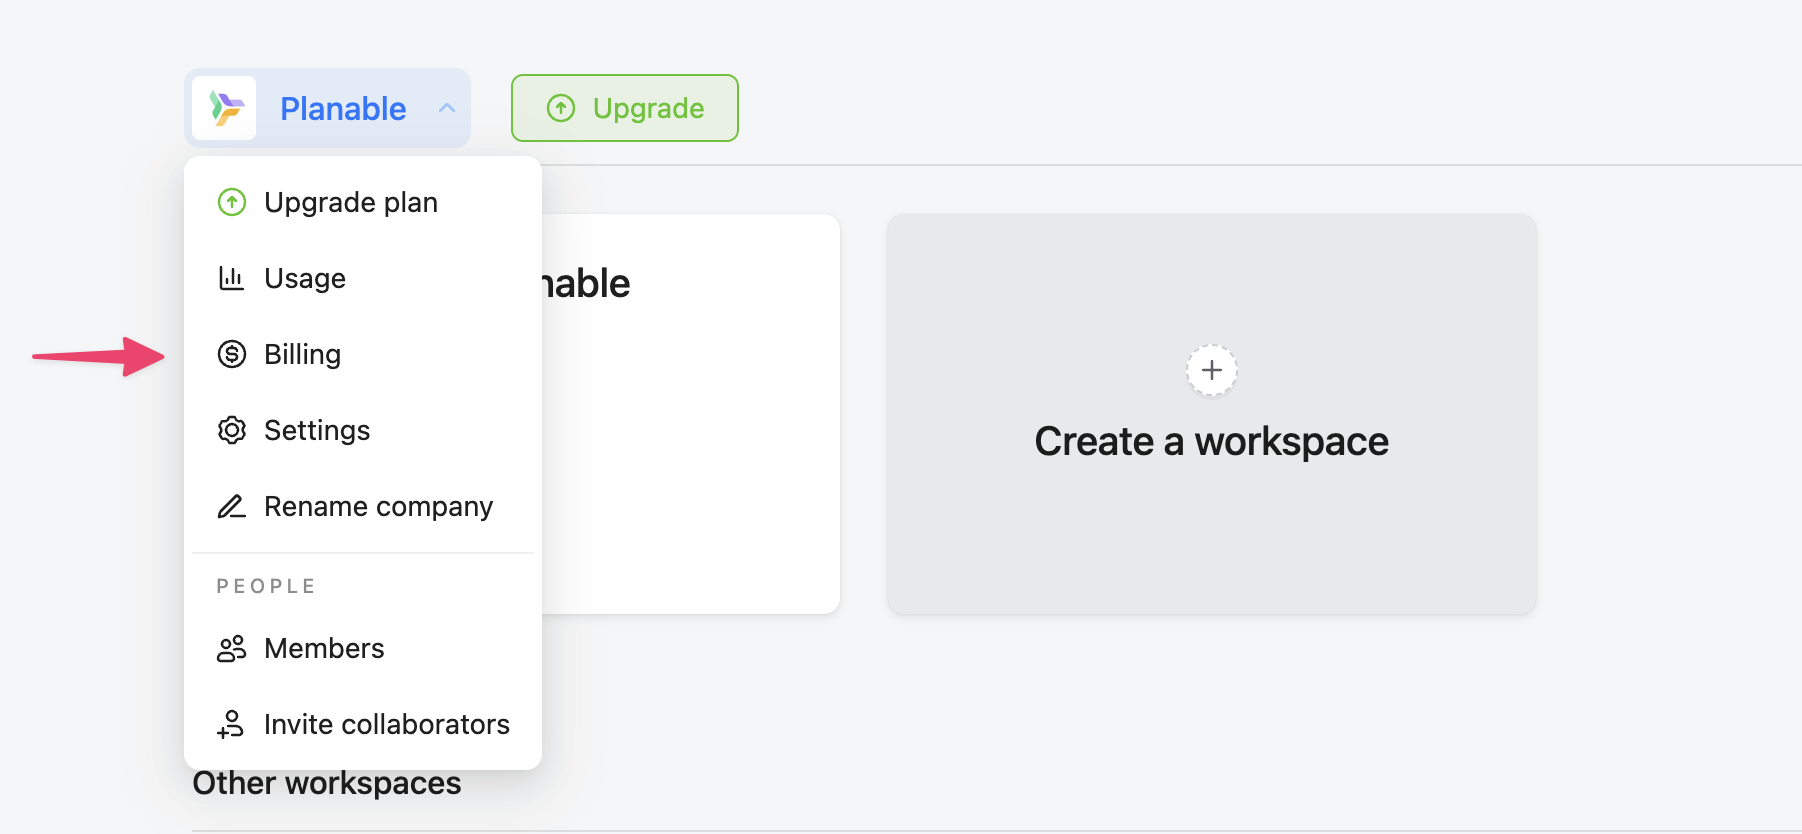Click the Planable logo icon
Viewport: 1802px width, 834px height.
click(225, 108)
